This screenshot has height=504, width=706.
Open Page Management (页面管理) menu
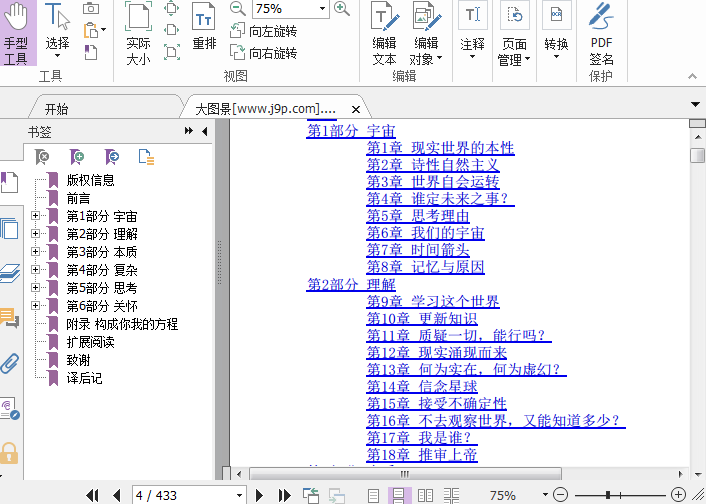point(514,34)
